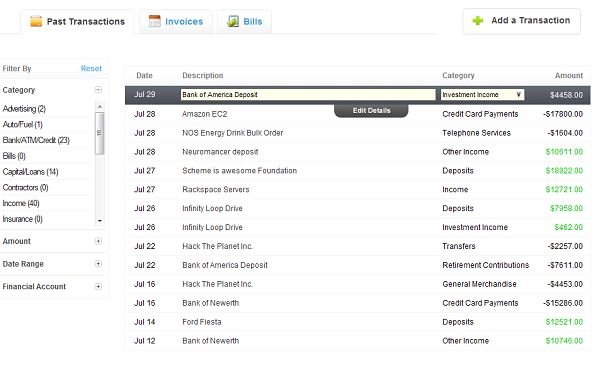Filter by Bills (0) category

tap(14, 156)
